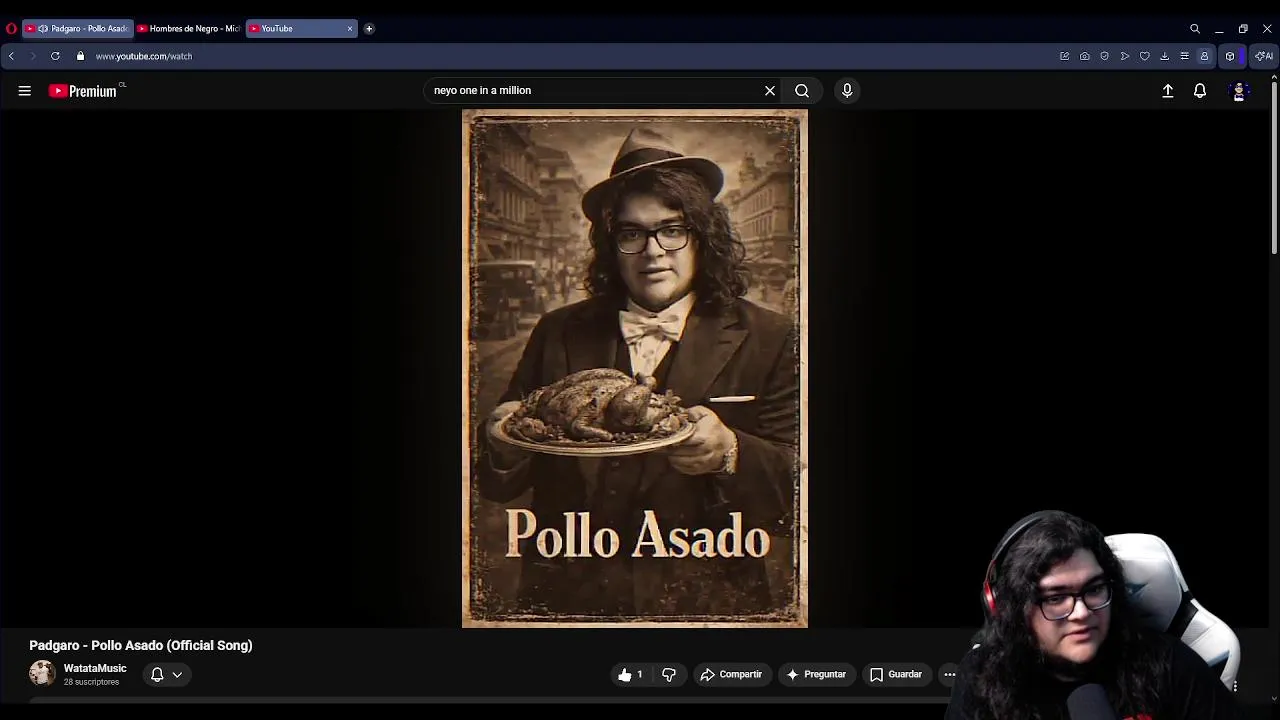Viewport: 1280px width, 720px height.
Task: Click the Pollo Asado video player
Action: click(635, 368)
